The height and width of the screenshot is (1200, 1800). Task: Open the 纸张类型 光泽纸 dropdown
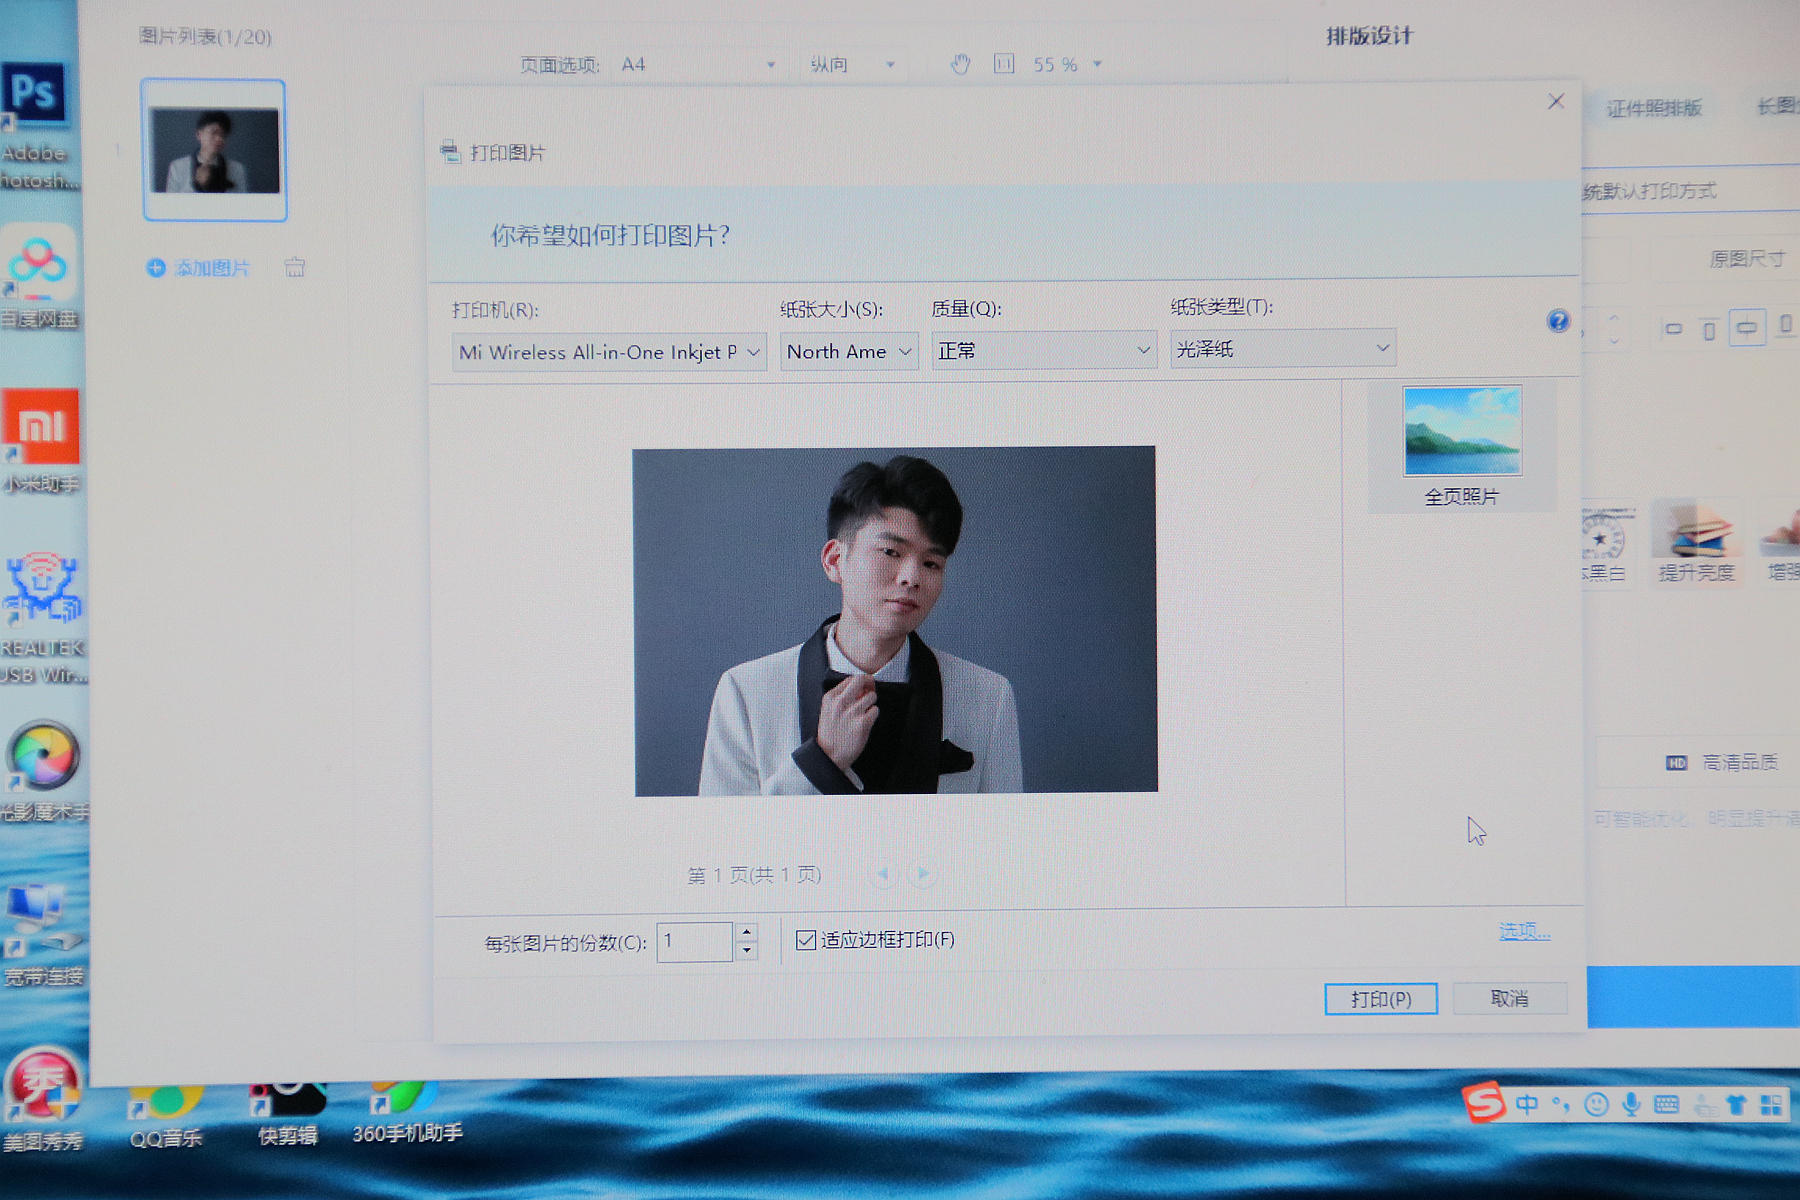point(1283,348)
